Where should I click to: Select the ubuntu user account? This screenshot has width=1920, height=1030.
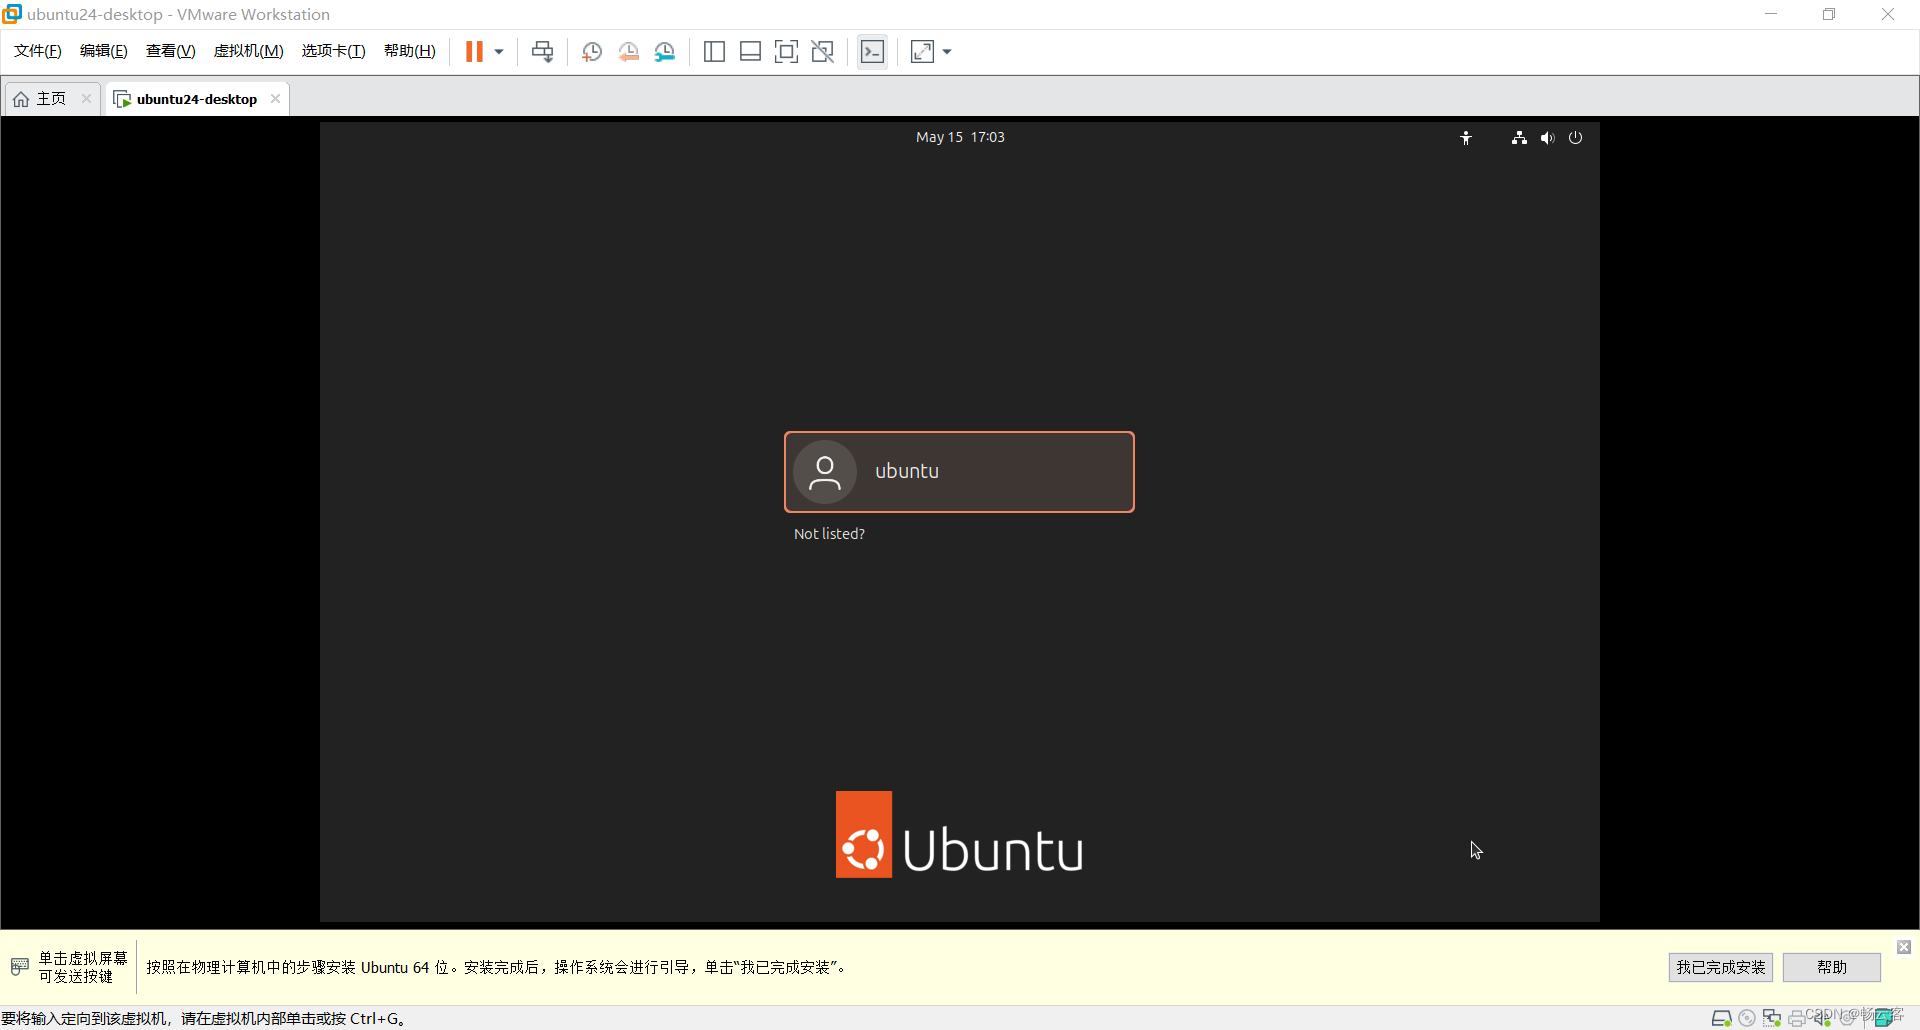pos(958,471)
